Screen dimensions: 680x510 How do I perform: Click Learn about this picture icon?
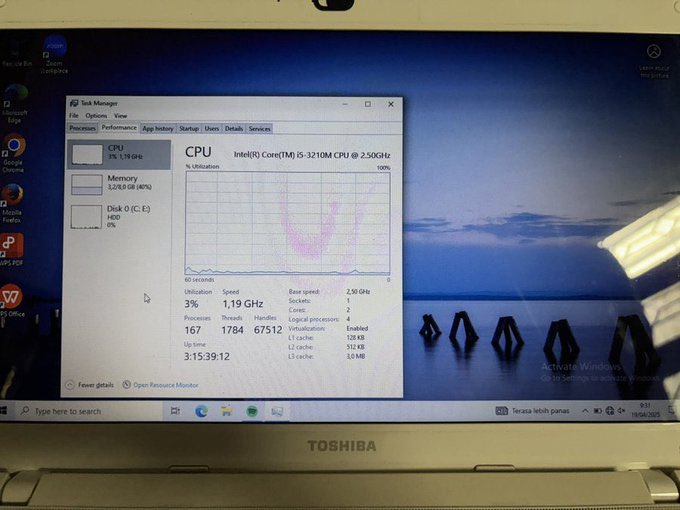point(654,60)
